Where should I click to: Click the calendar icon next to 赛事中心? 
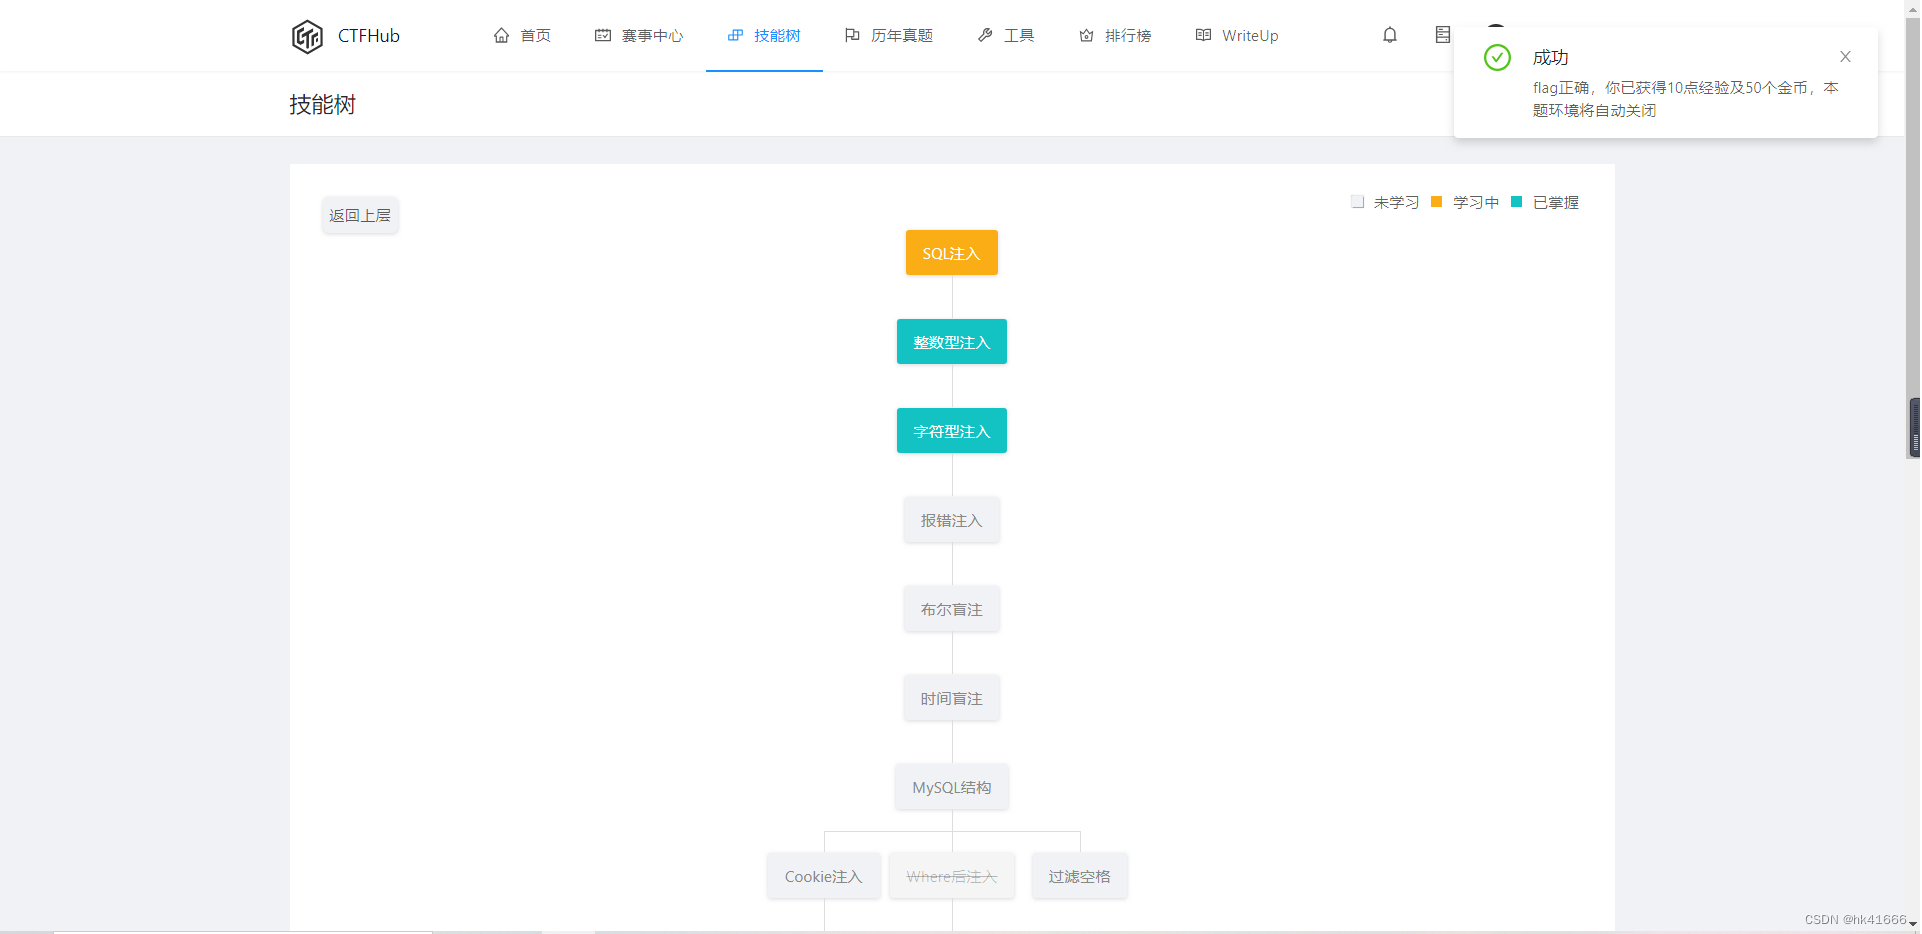[x=602, y=34]
